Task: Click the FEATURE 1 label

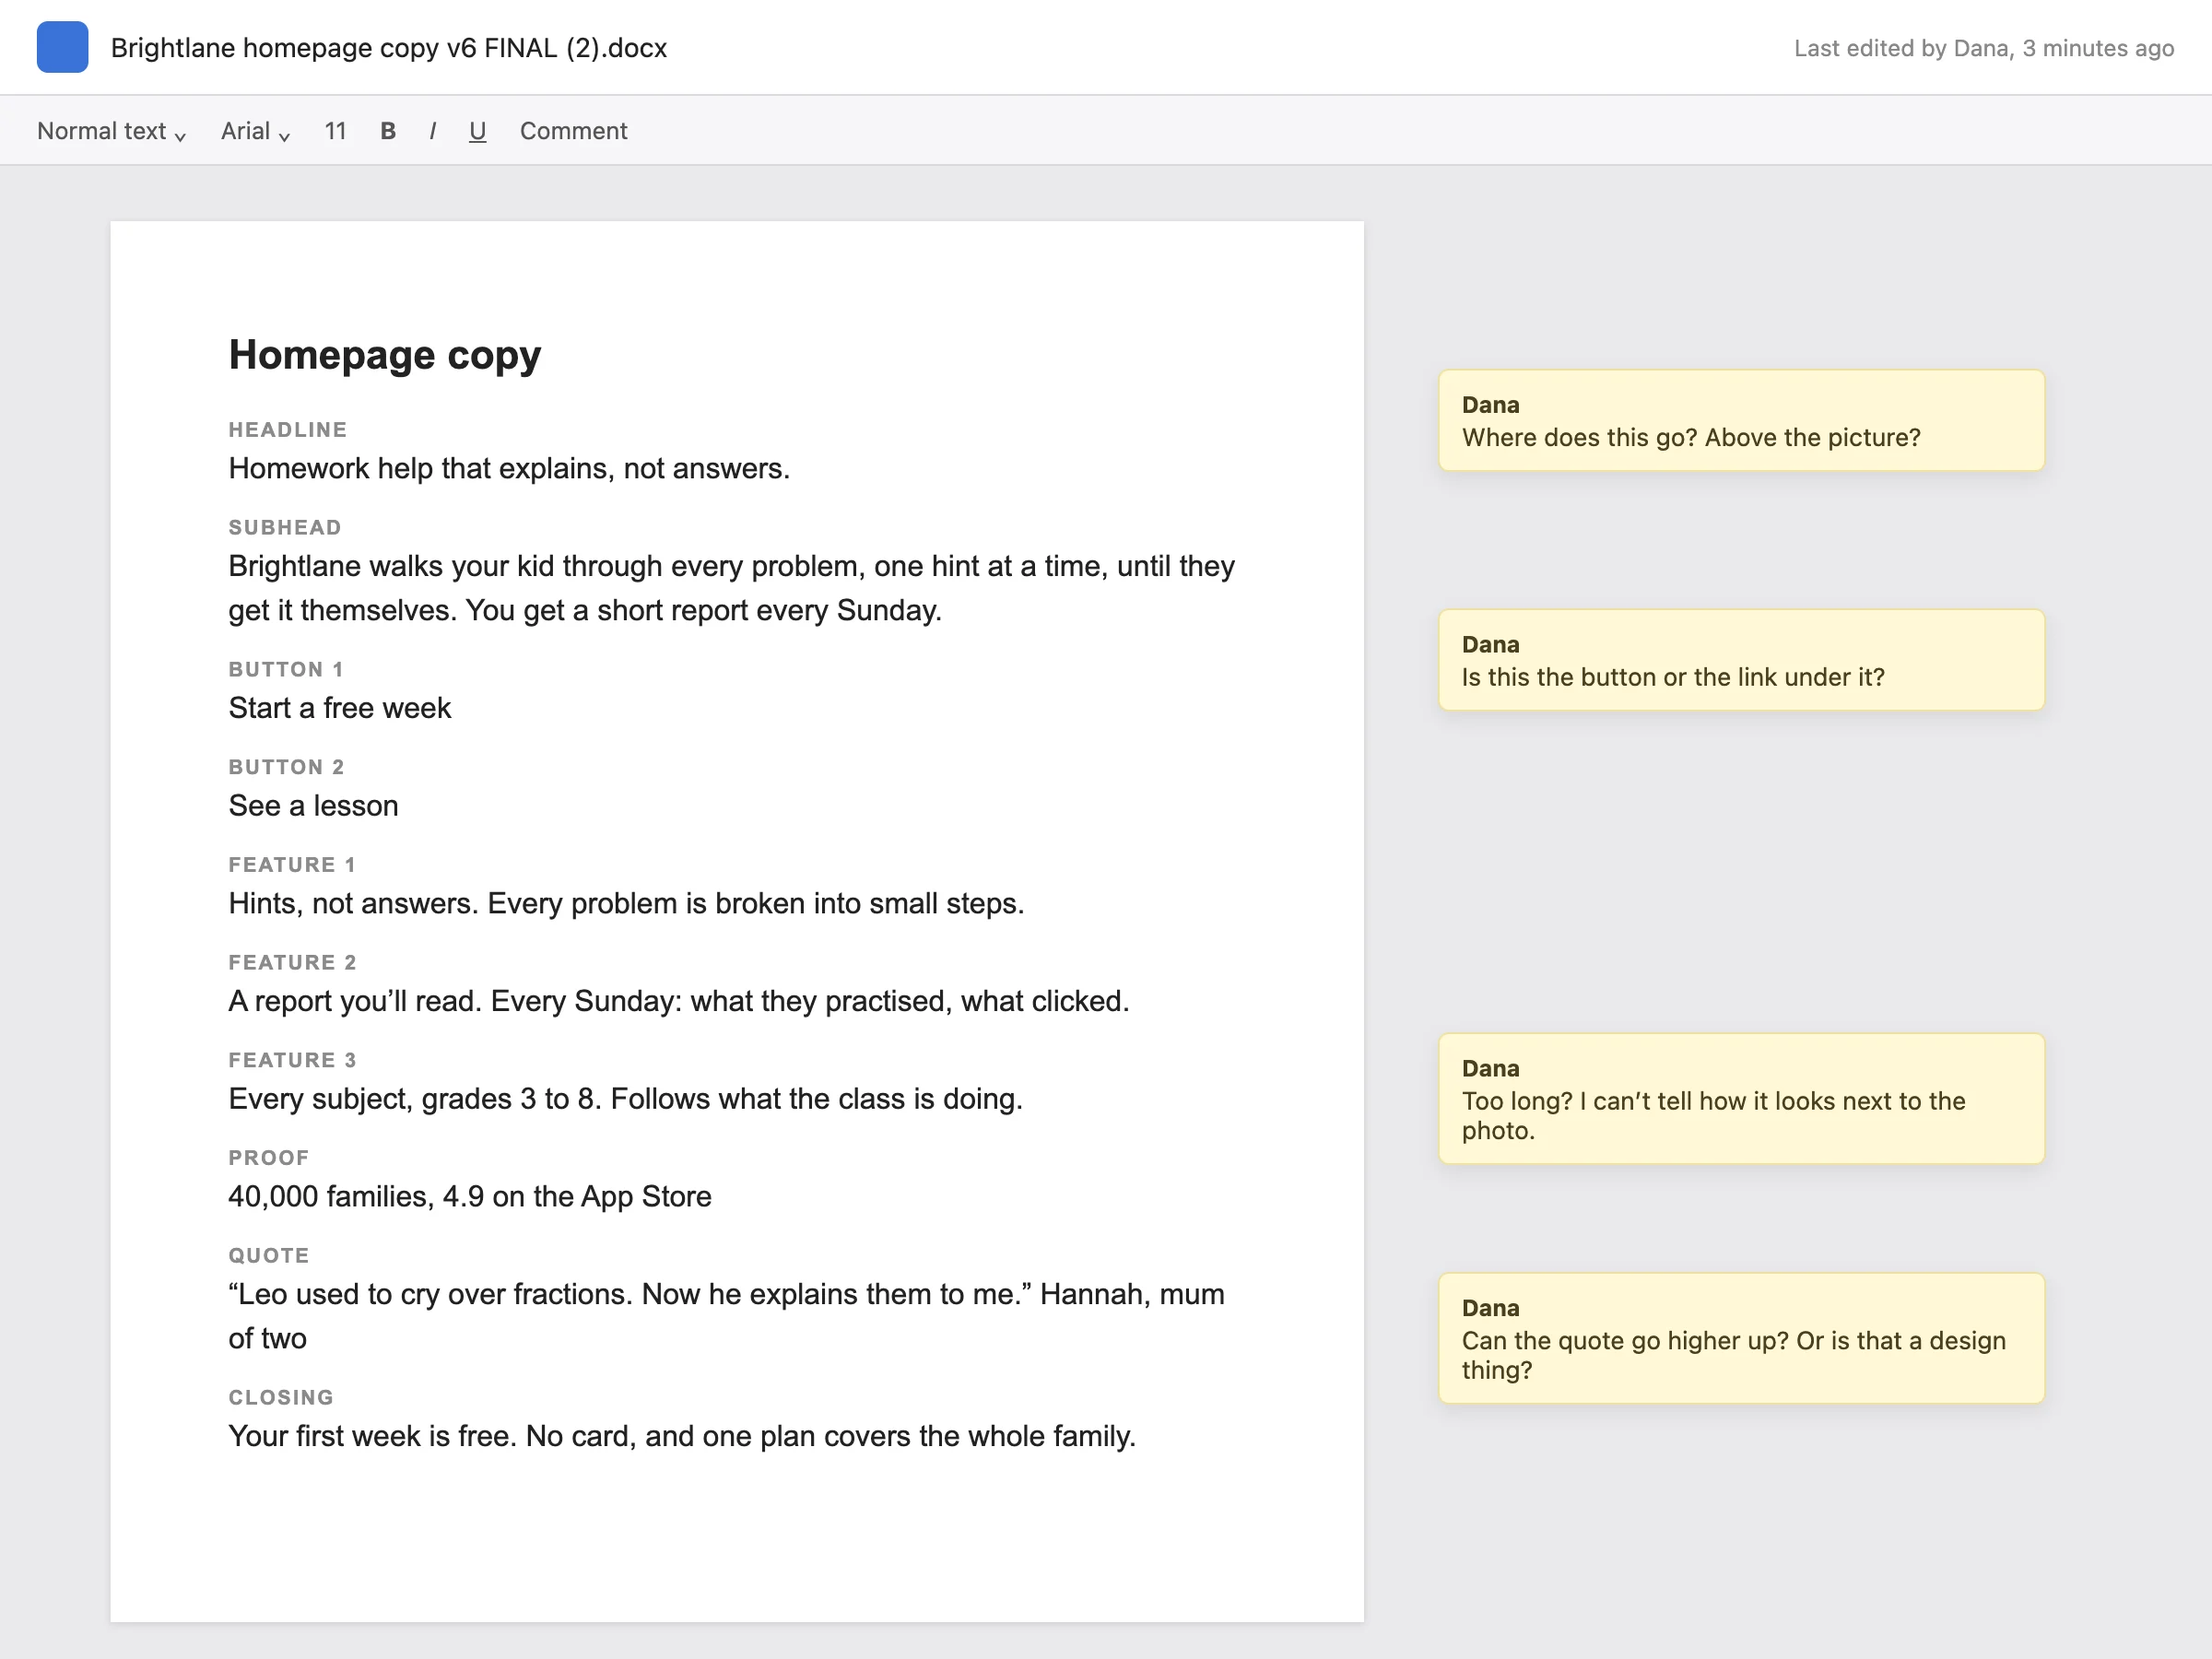Action: (292, 865)
